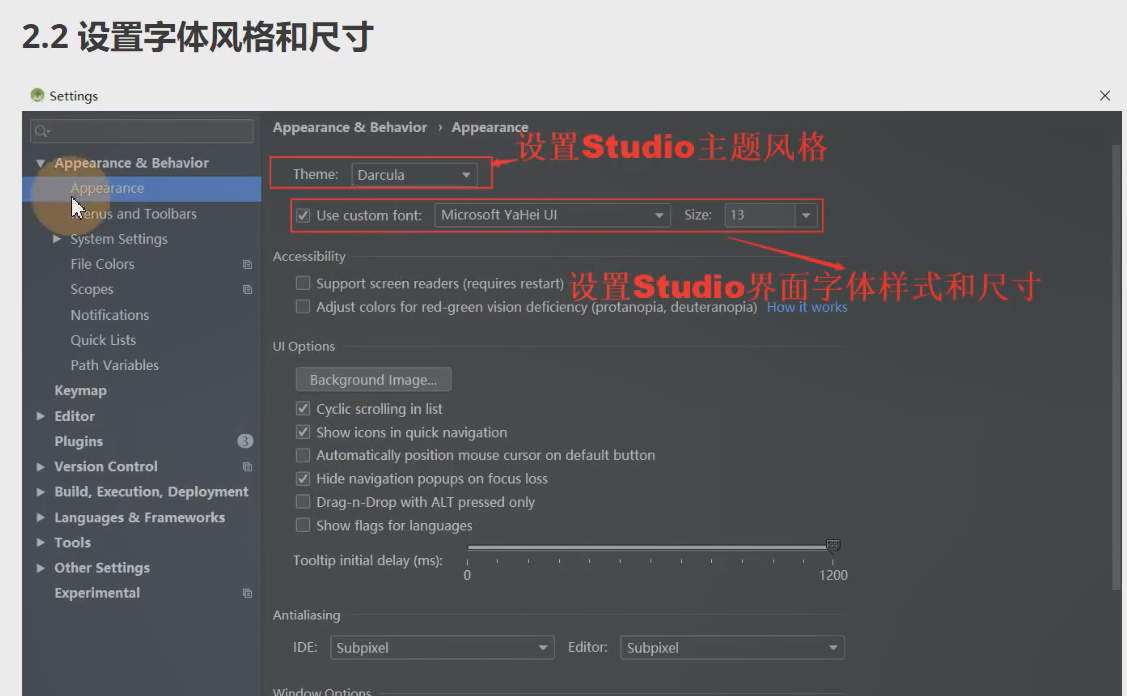Open the Theme dropdown showing Darcula
1127x696 pixels.
466,174
